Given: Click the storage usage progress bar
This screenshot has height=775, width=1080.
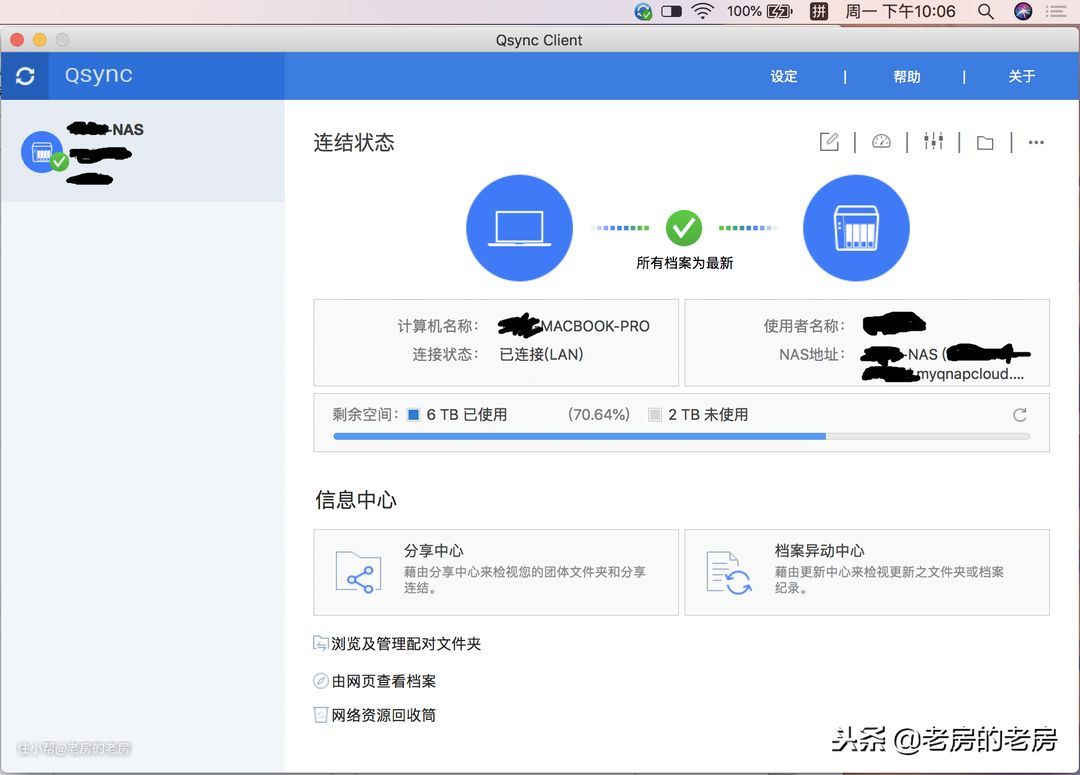Looking at the screenshot, I should [x=681, y=437].
